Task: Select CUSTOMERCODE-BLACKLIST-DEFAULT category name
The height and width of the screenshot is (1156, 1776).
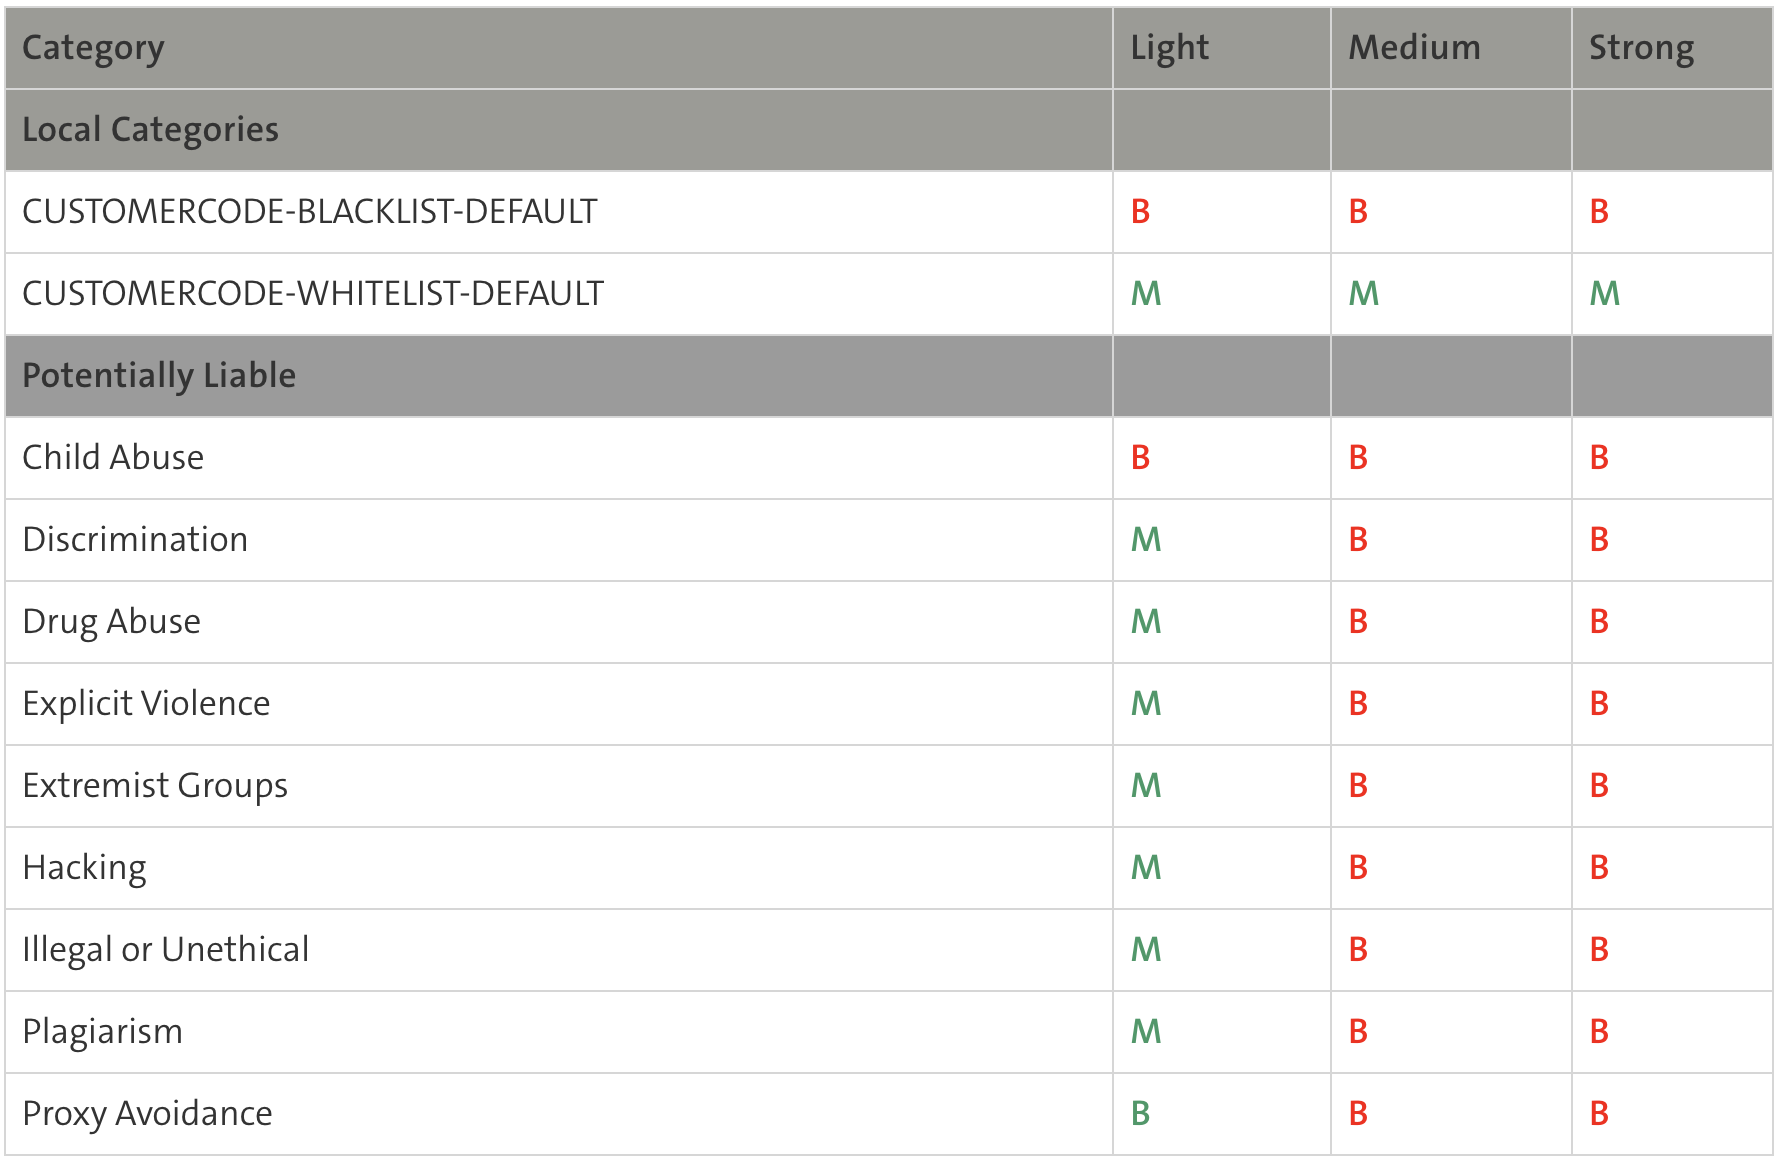Action: coord(310,212)
